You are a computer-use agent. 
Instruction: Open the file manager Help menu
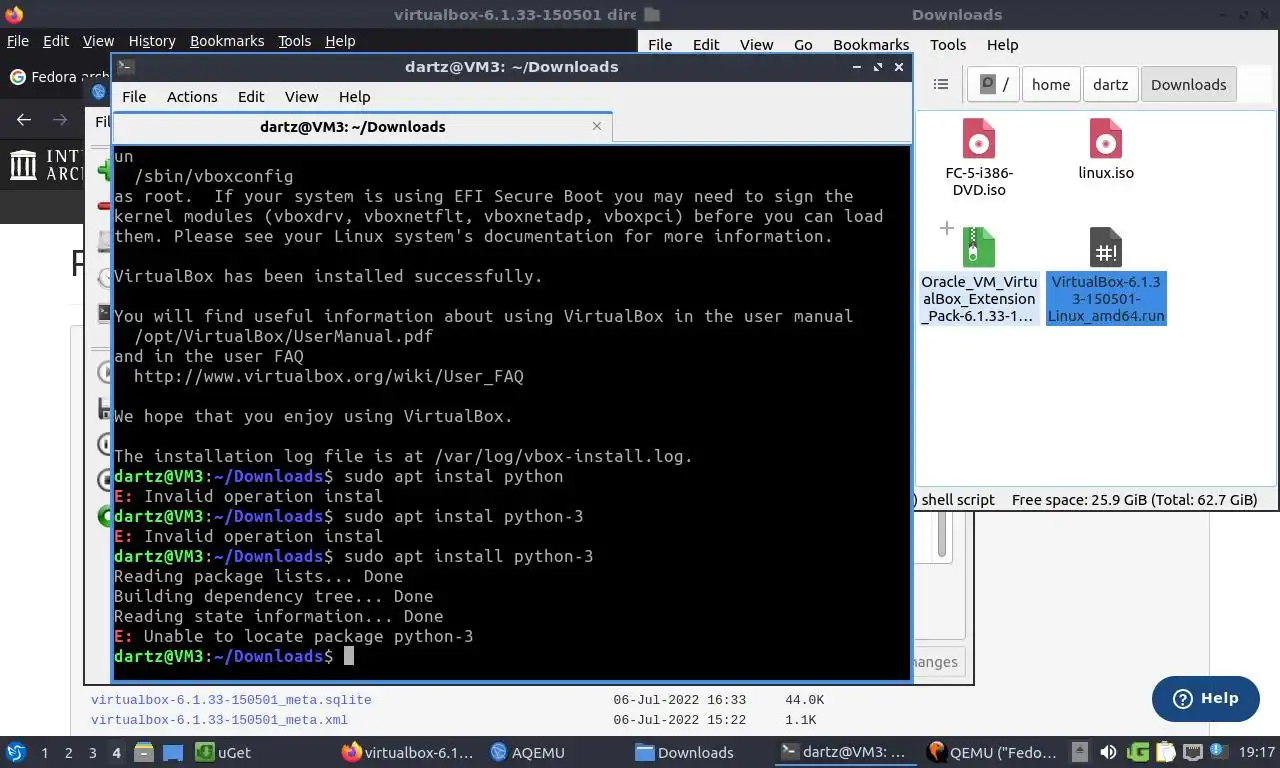click(1002, 44)
